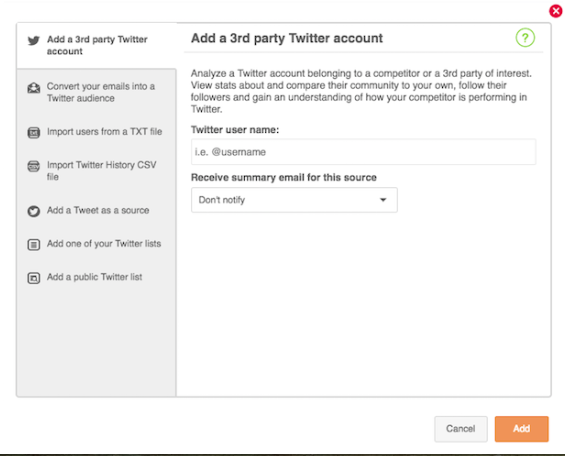
Task: Click the Twitter bird icon in sidebar
Action: [x=34, y=41]
